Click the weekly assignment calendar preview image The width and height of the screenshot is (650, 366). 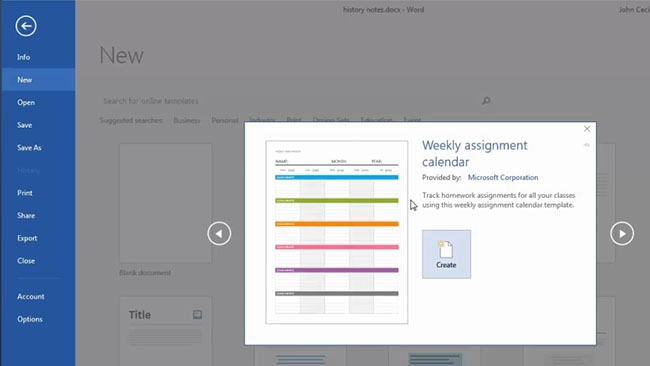pos(337,232)
